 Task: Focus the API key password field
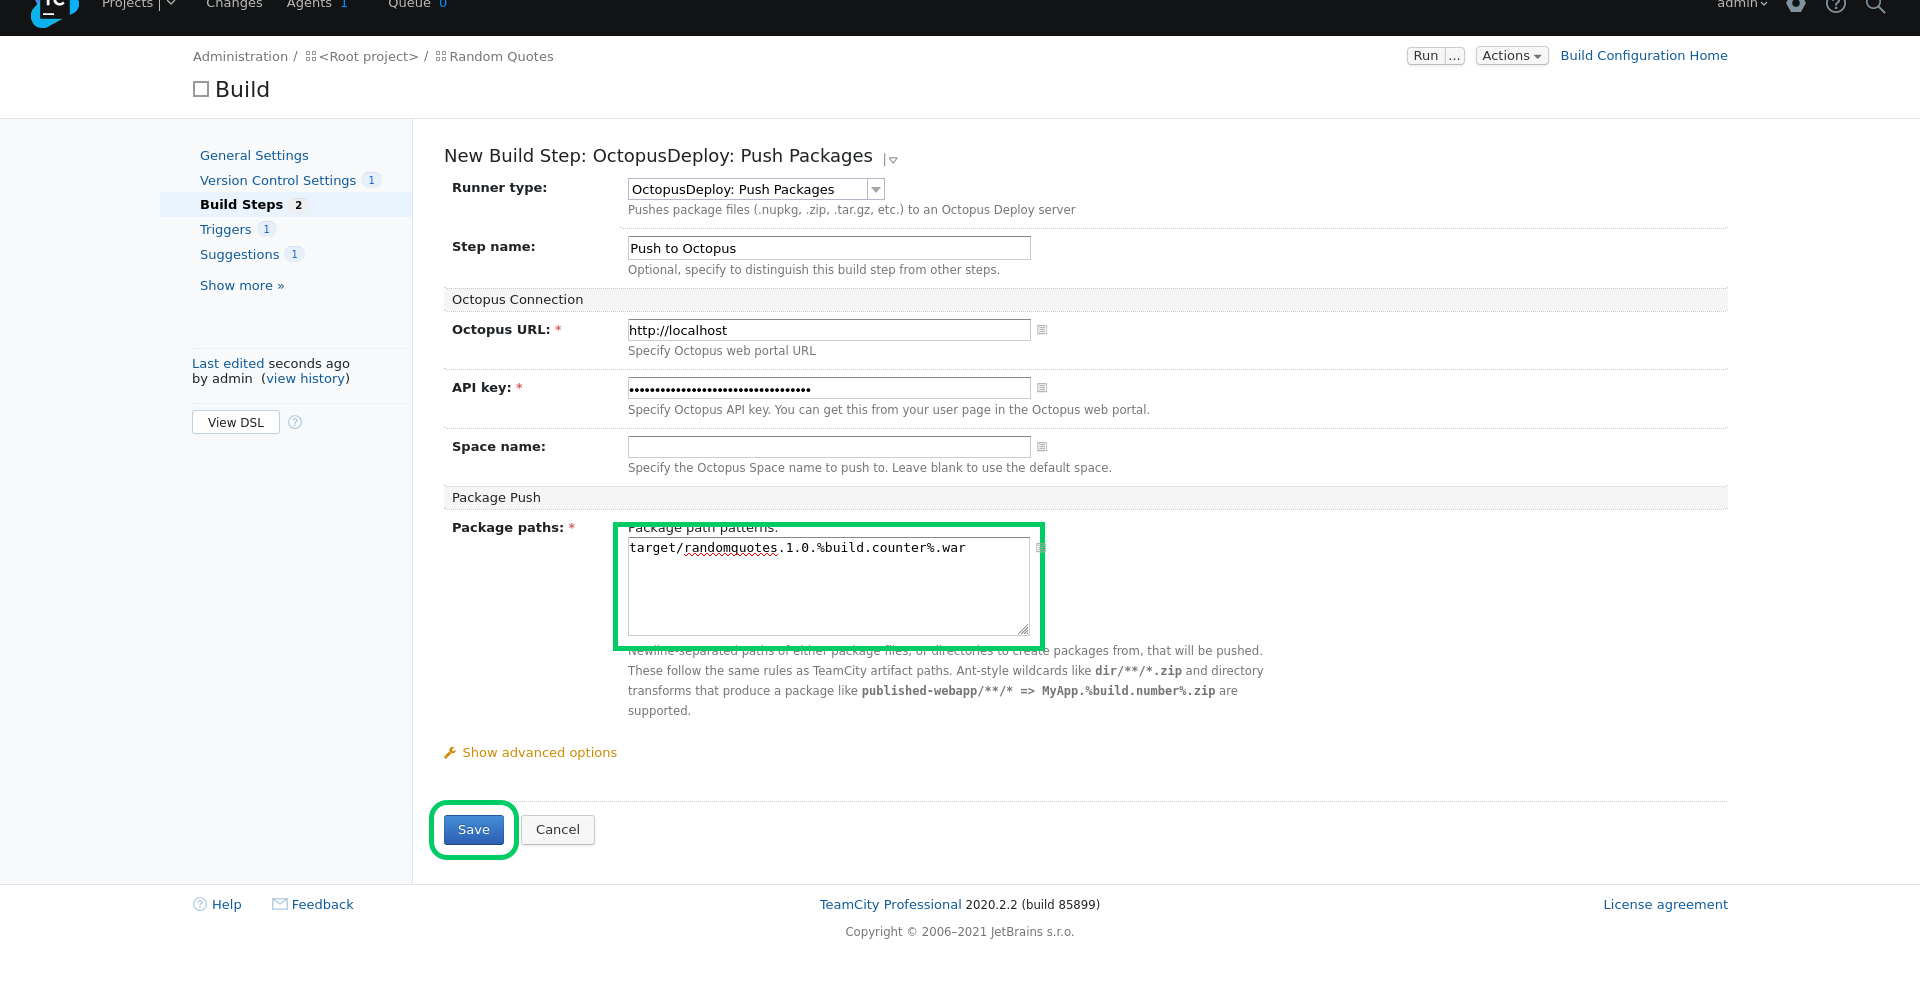click(829, 388)
